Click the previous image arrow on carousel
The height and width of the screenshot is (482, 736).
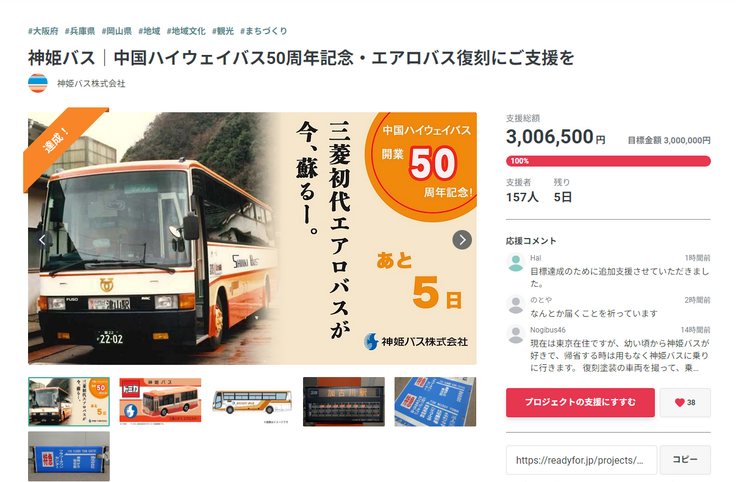[42, 240]
